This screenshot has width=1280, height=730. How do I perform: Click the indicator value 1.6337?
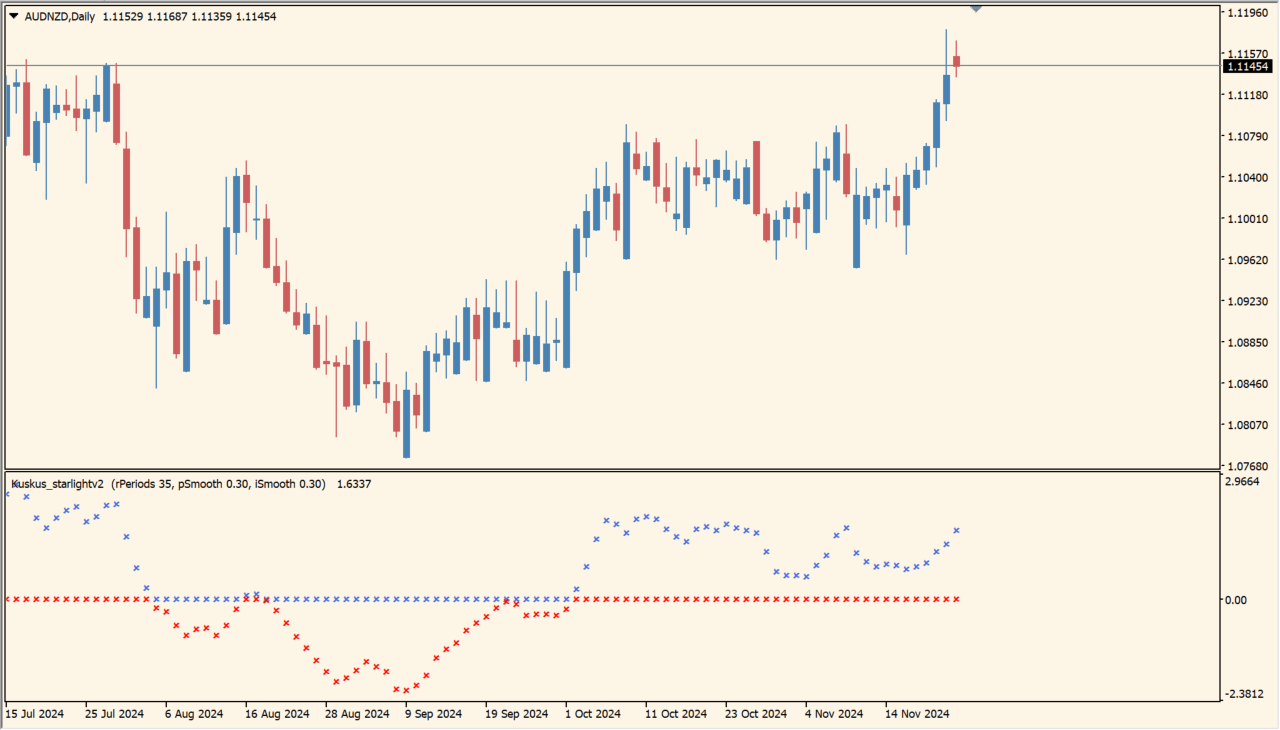click(x=355, y=484)
